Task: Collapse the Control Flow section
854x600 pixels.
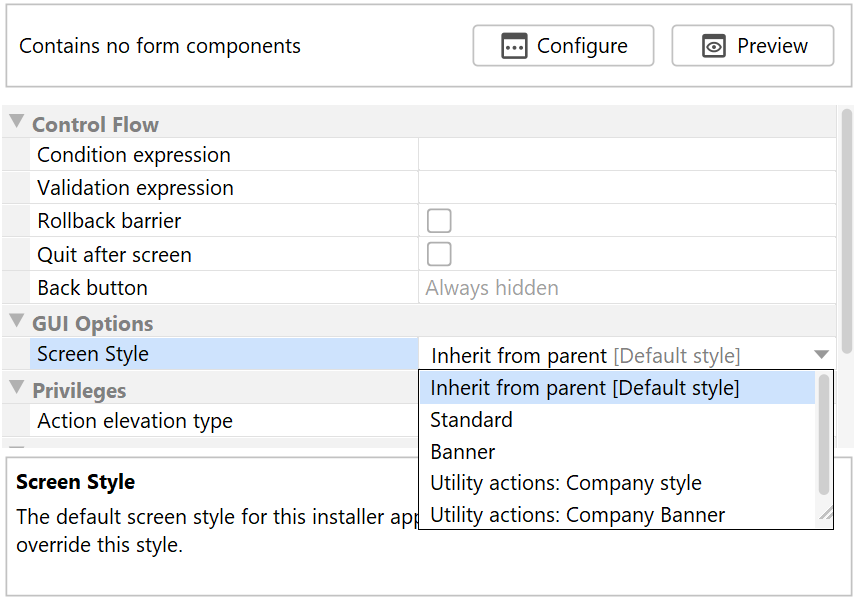Action: (x=17, y=123)
